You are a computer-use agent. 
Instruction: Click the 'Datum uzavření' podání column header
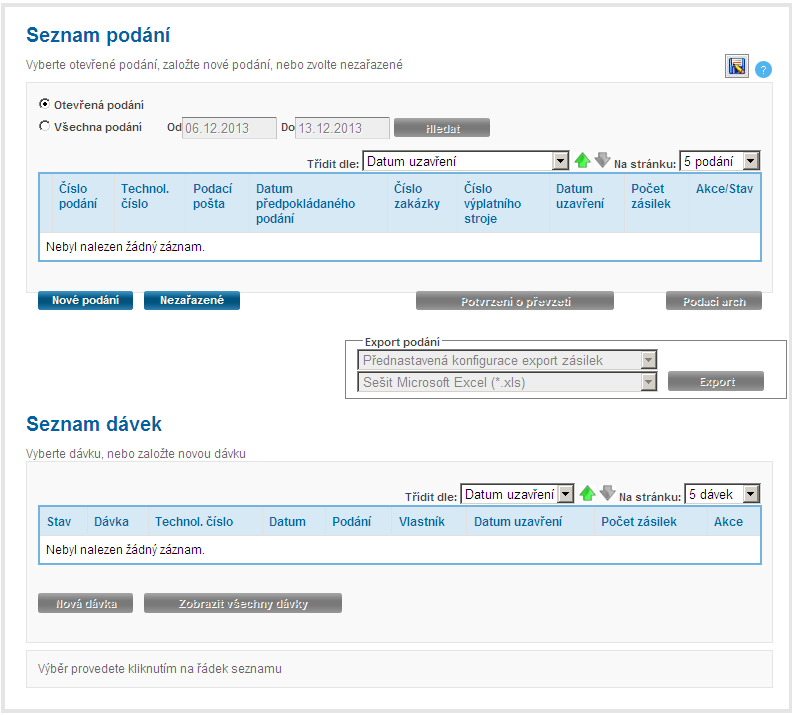[581, 196]
